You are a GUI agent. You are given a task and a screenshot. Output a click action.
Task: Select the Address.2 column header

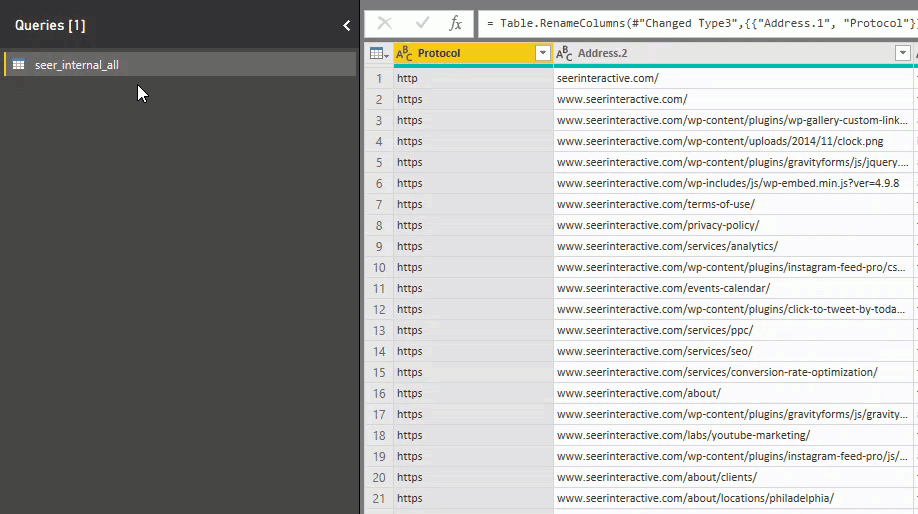720,53
